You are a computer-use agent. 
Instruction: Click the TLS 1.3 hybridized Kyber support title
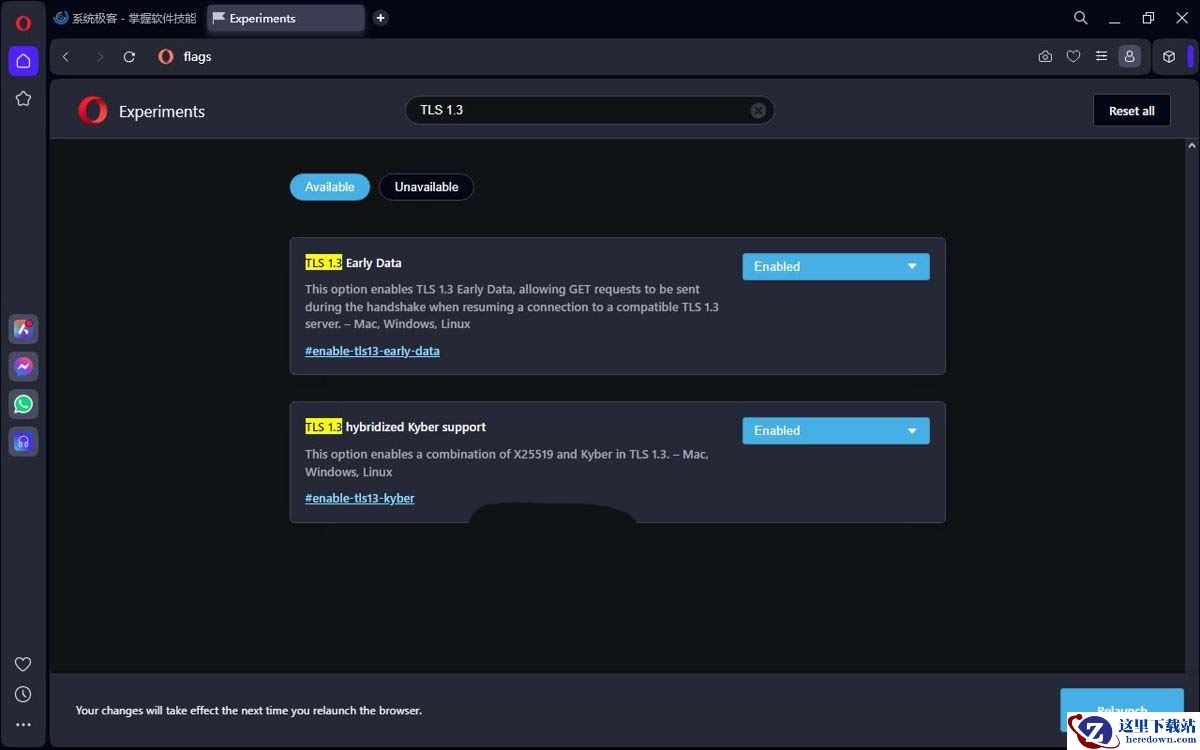[x=395, y=427]
